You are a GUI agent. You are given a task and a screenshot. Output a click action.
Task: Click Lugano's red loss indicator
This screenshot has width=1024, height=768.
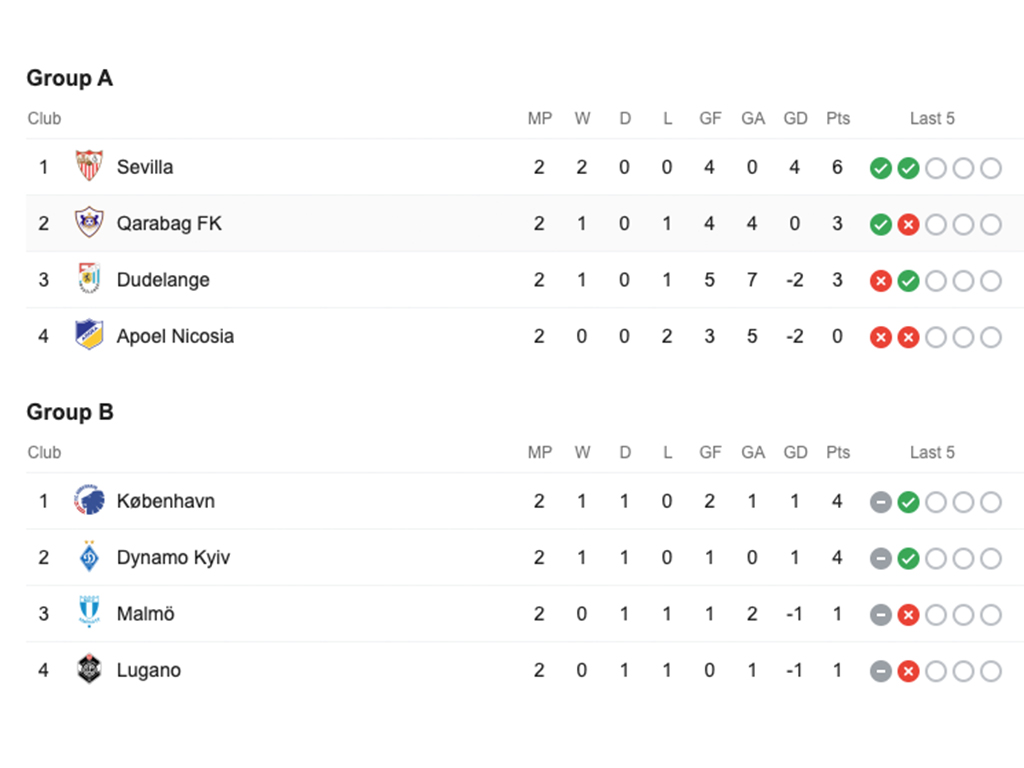[x=908, y=671]
